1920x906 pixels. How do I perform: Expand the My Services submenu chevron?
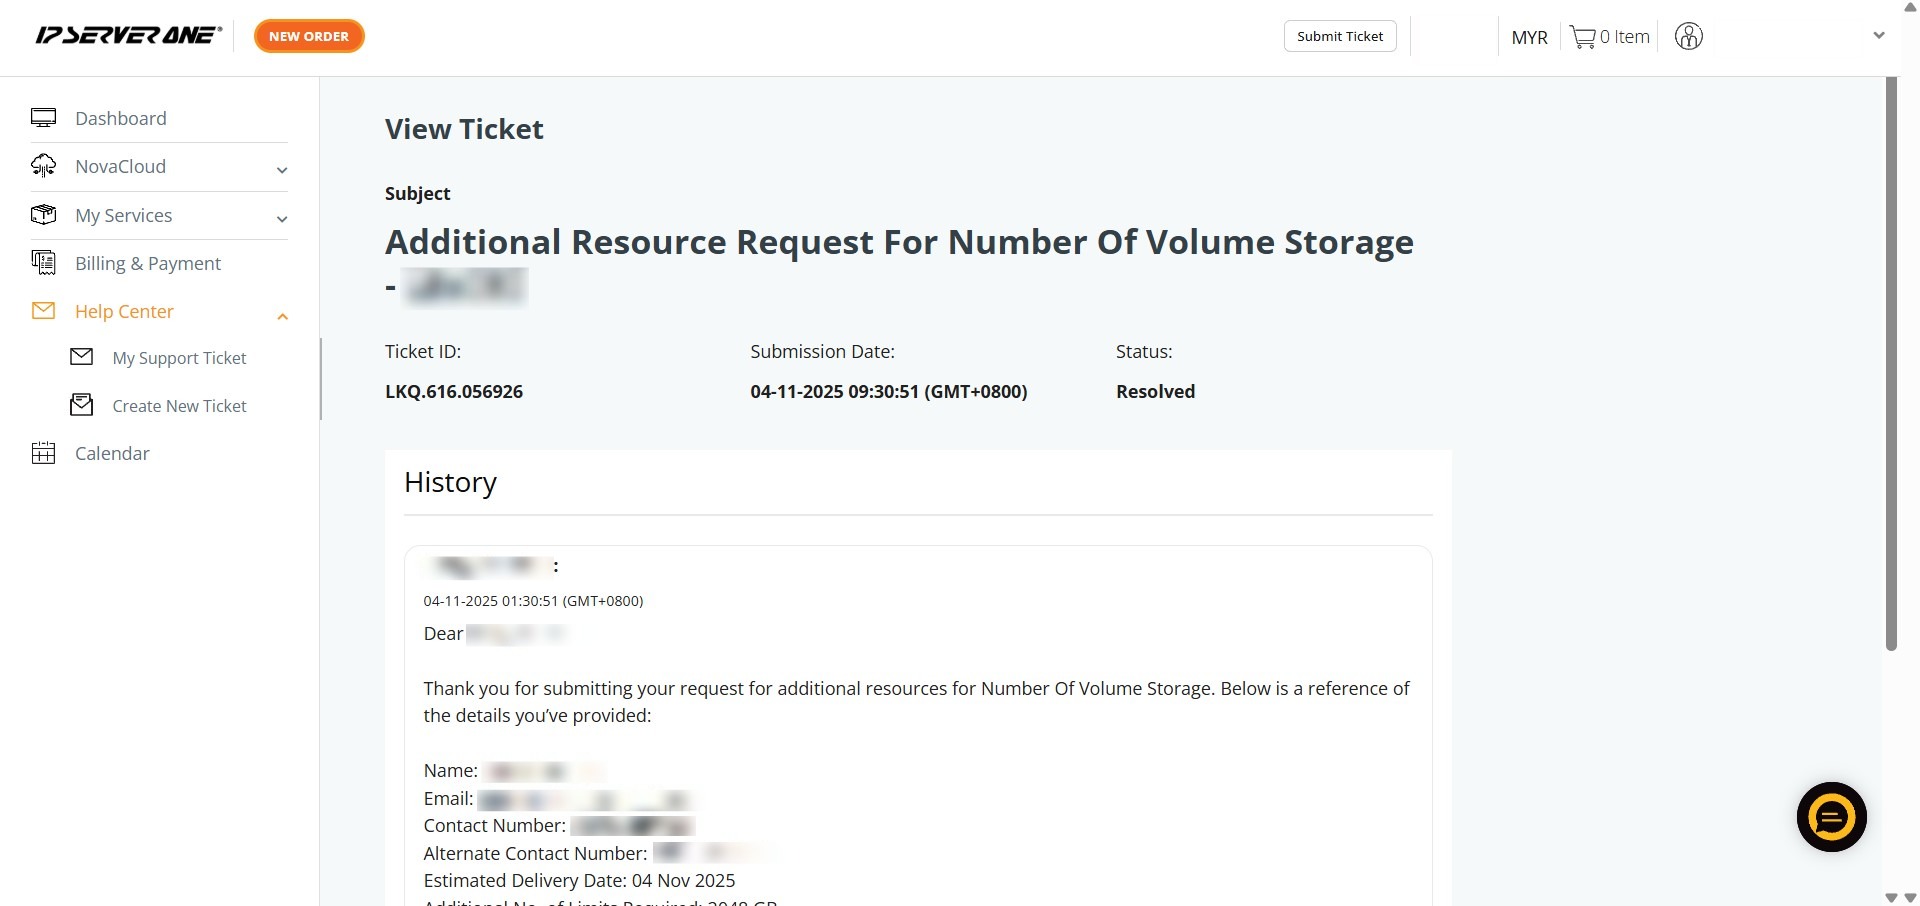click(282, 219)
